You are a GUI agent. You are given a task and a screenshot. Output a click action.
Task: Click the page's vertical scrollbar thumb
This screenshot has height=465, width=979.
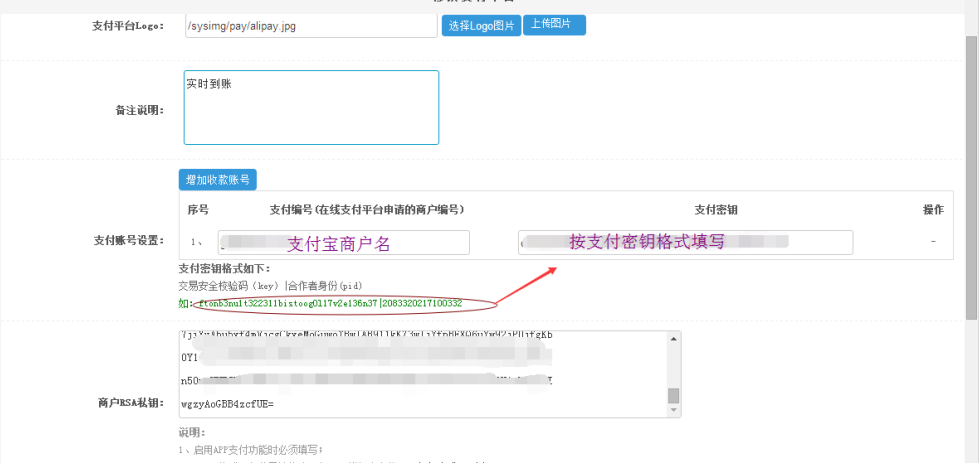point(971,180)
